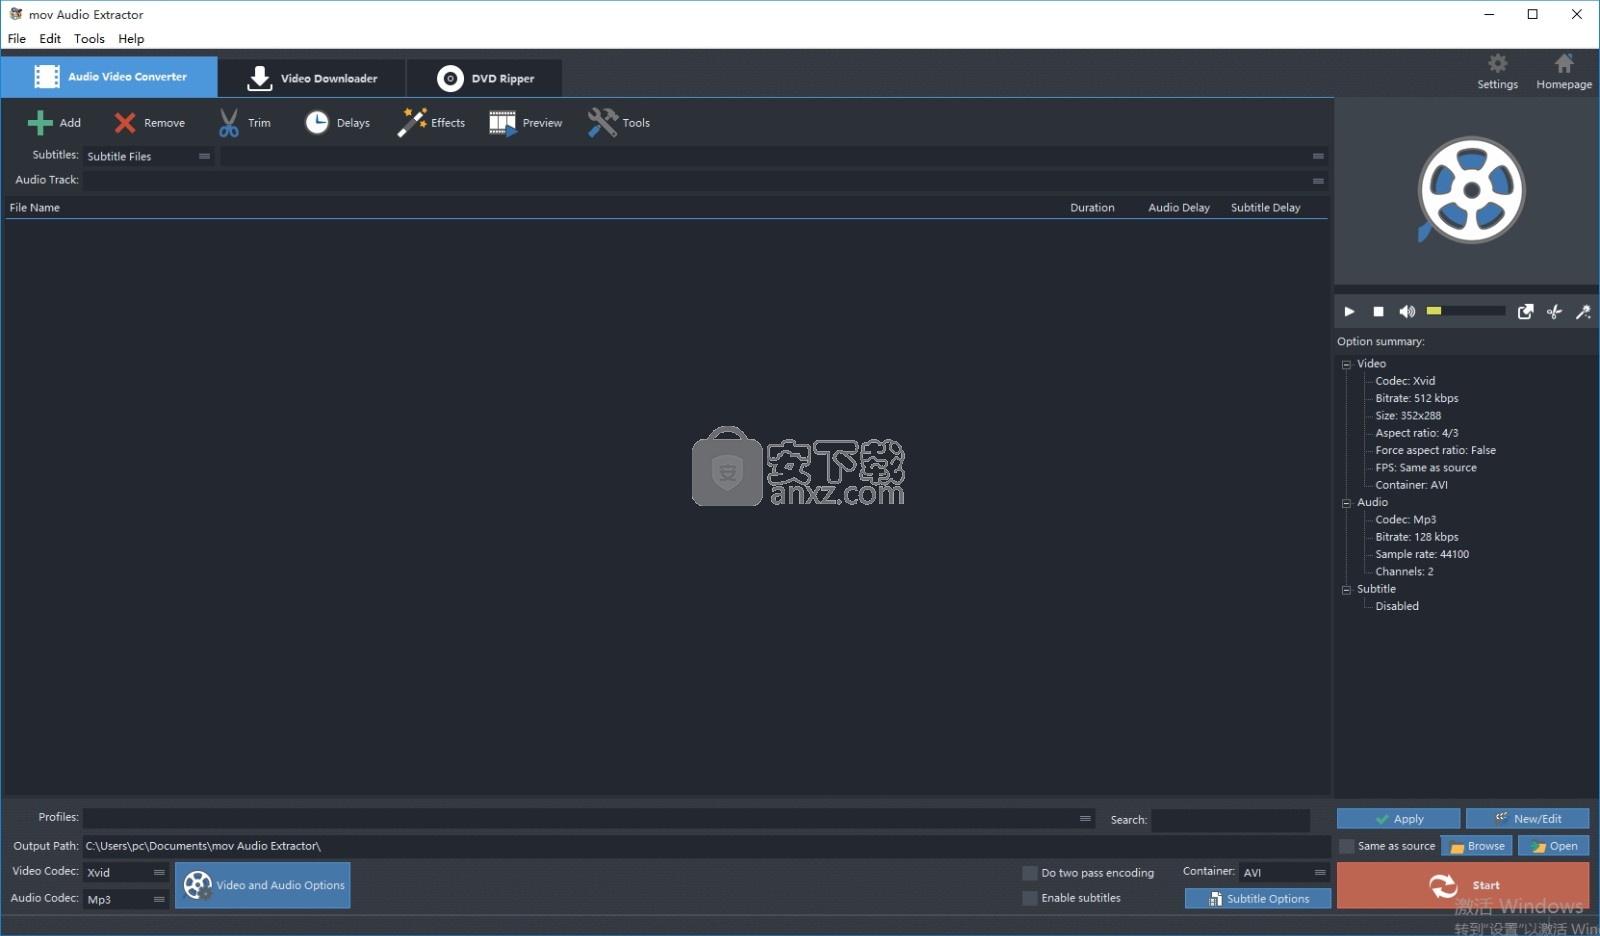Open the Edit menu
1600x936 pixels.
click(x=50, y=39)
